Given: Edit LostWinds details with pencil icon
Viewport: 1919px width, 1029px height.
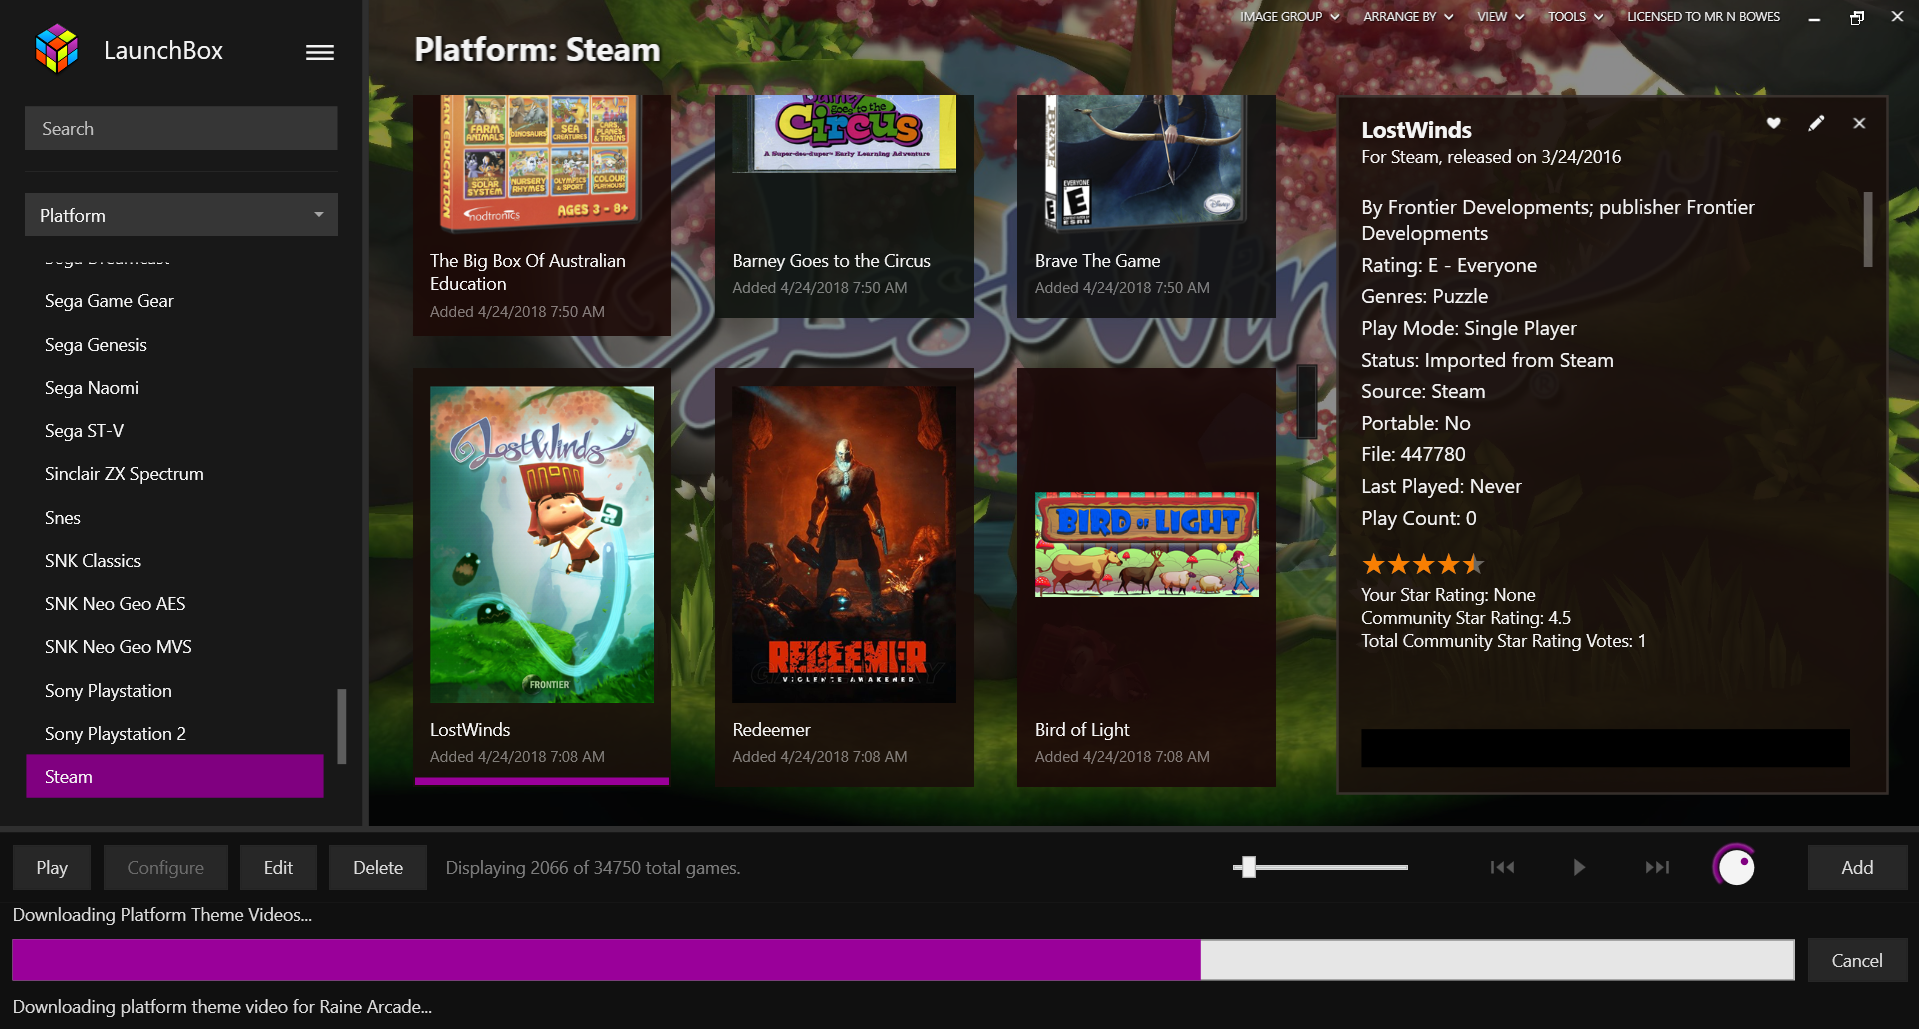Looking at the screenshot, I should coord(1816,123).
